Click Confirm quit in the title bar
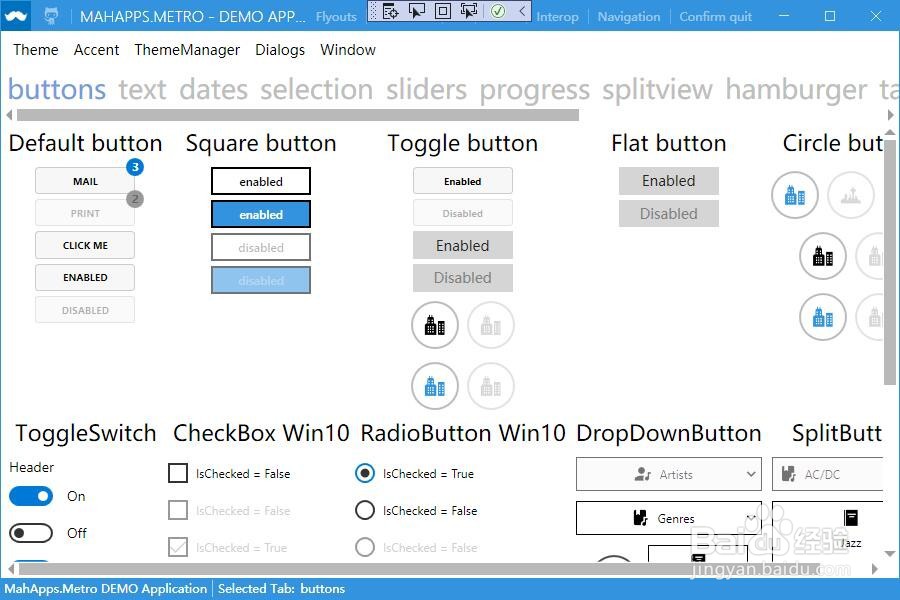Screen dimensions: 900x600 coord(715,17)
